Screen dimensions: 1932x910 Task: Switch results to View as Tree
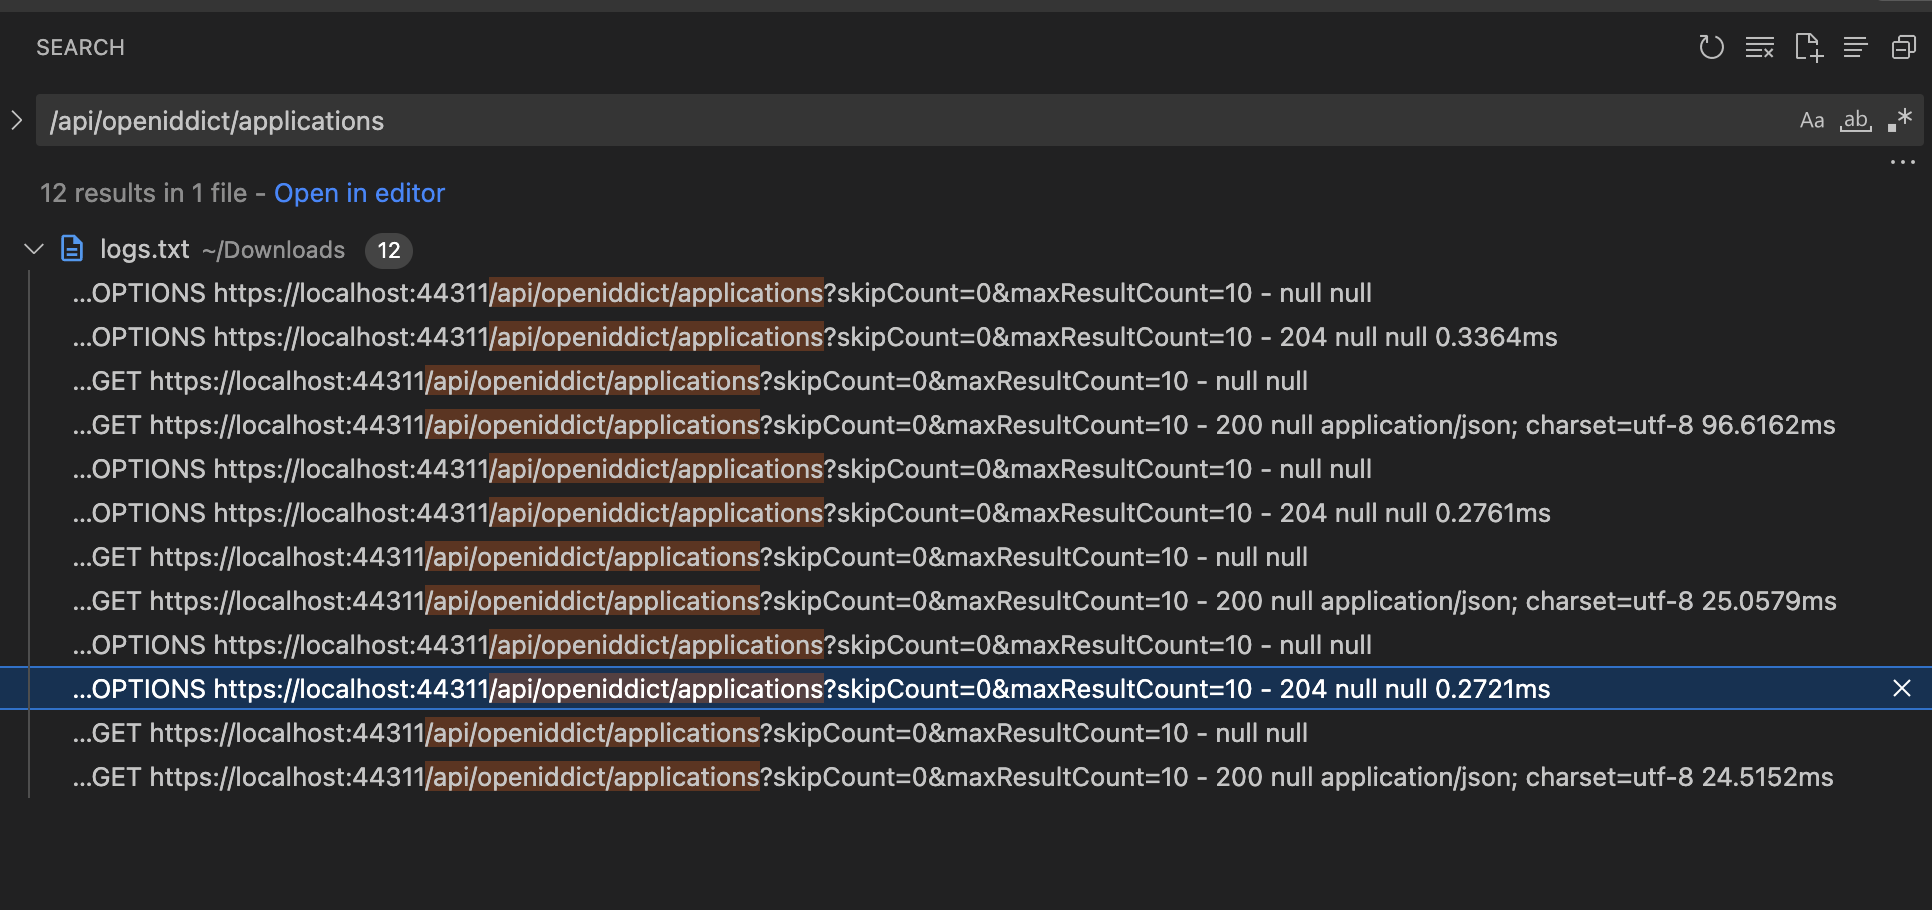click(x=1855, y=47)
